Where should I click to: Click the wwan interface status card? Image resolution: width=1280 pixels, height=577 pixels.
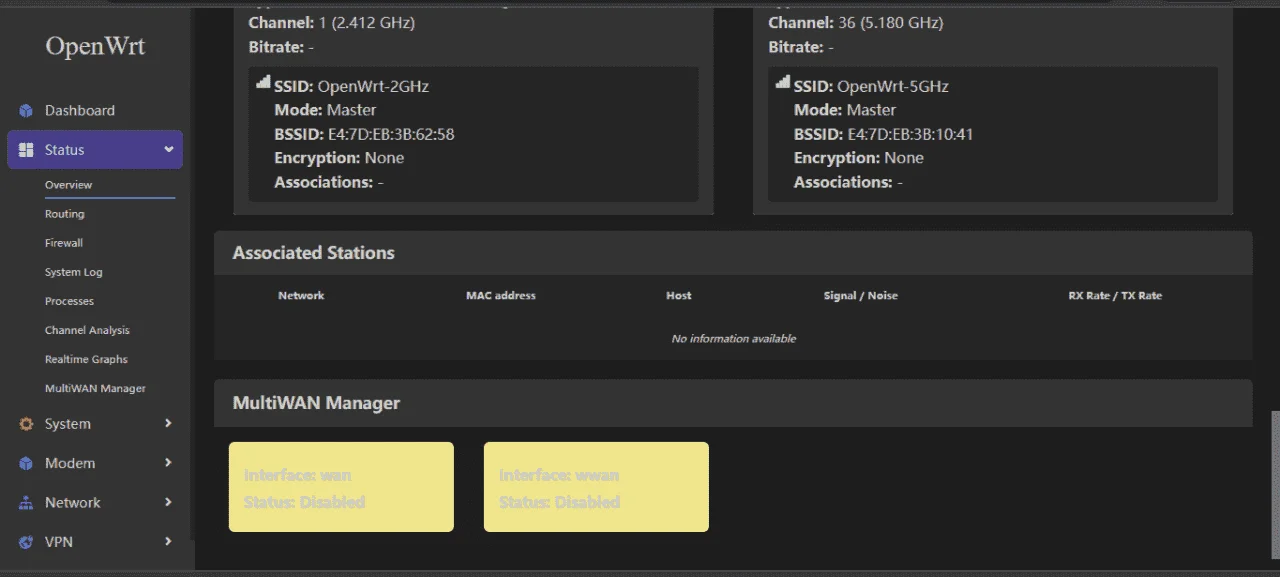point(596,487)
